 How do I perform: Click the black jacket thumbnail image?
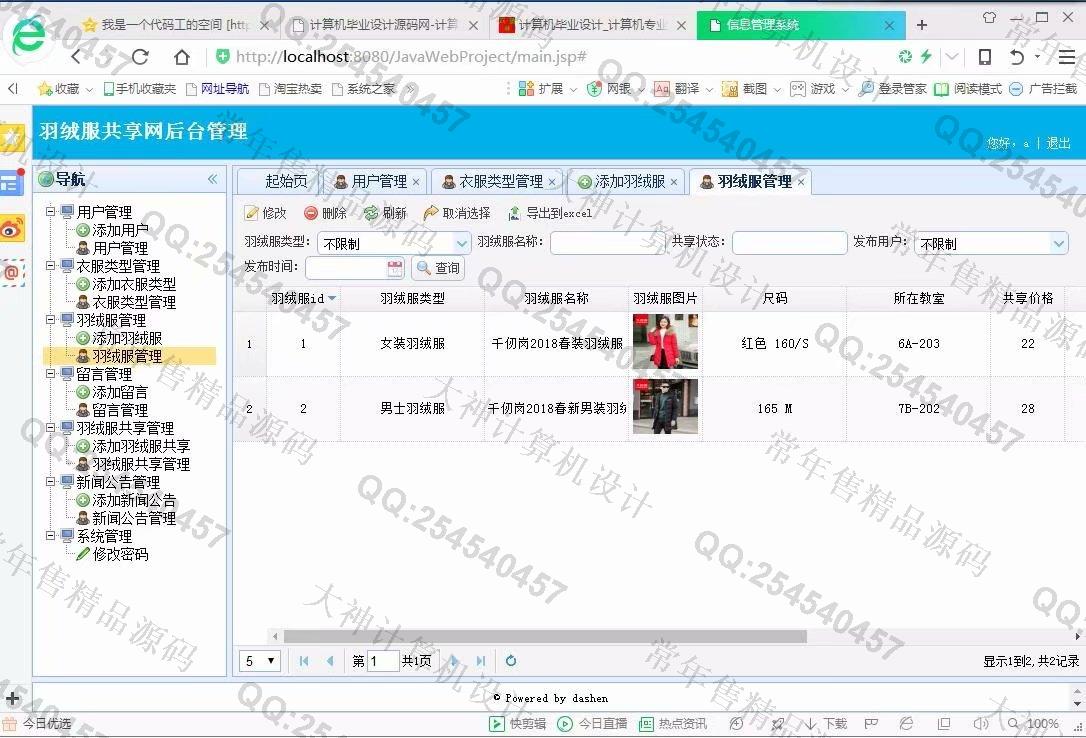(665, 406)
